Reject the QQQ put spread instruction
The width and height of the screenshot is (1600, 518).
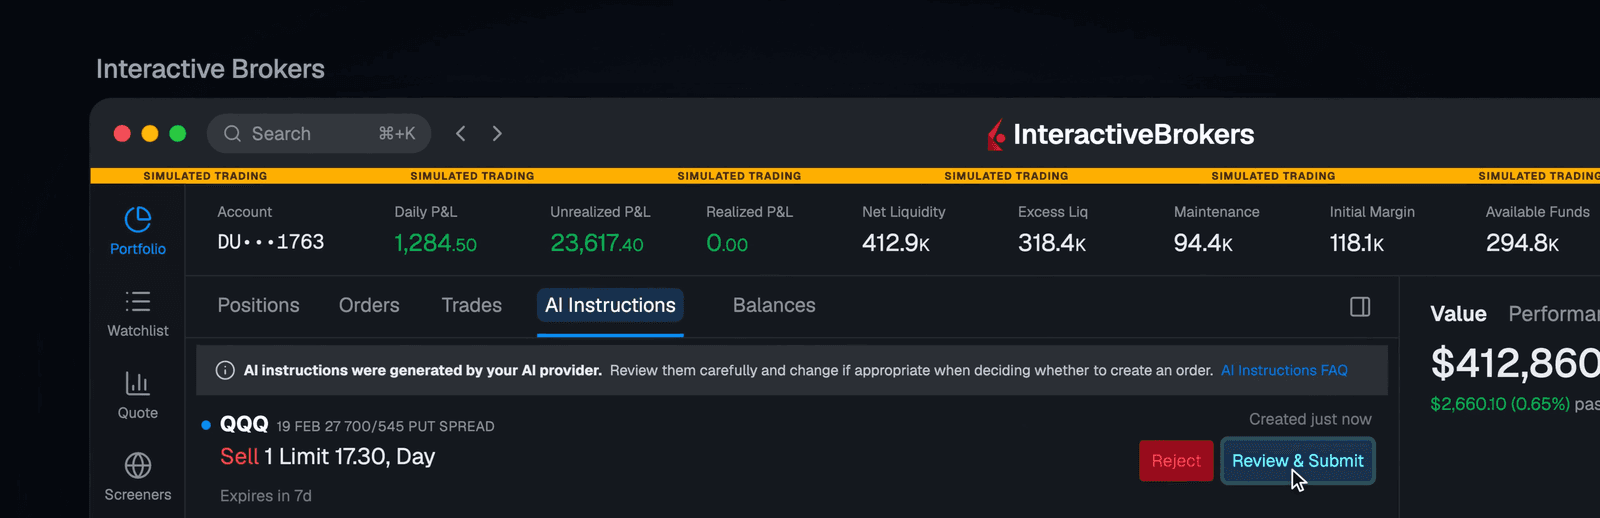pos(1176,461)
